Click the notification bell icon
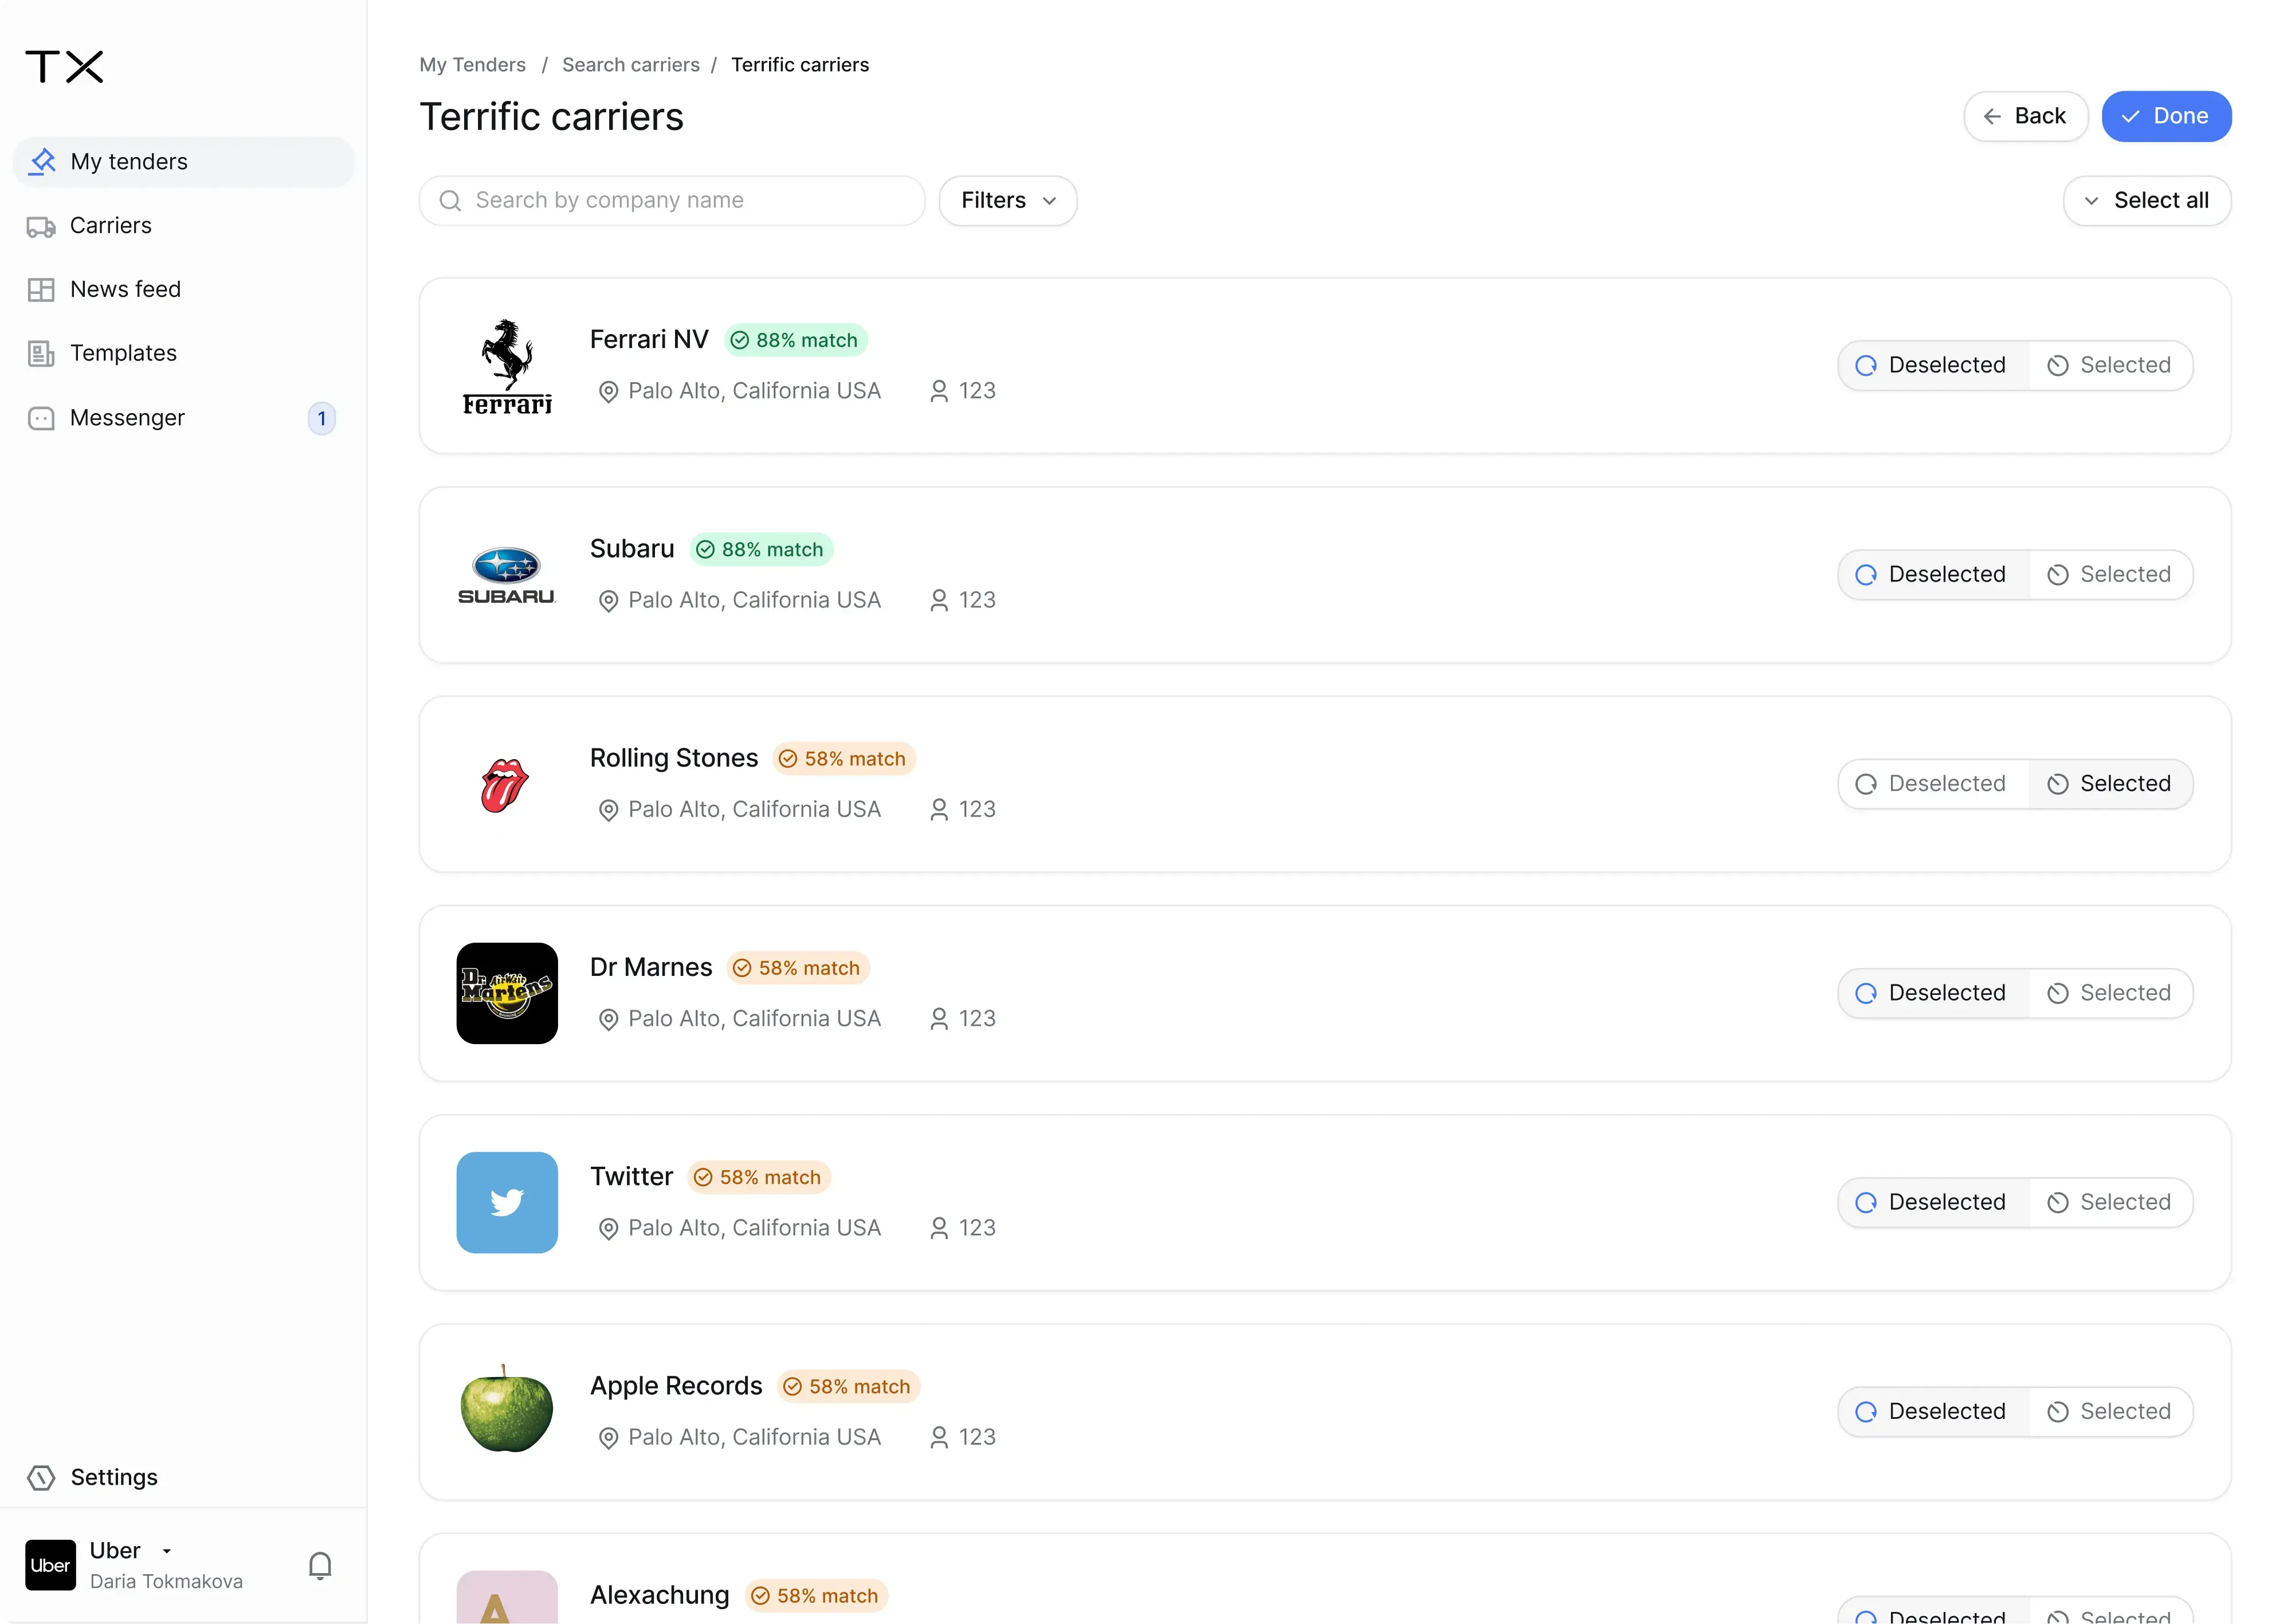The height and width of the screenshot is (1624, 2283). 320,1565
